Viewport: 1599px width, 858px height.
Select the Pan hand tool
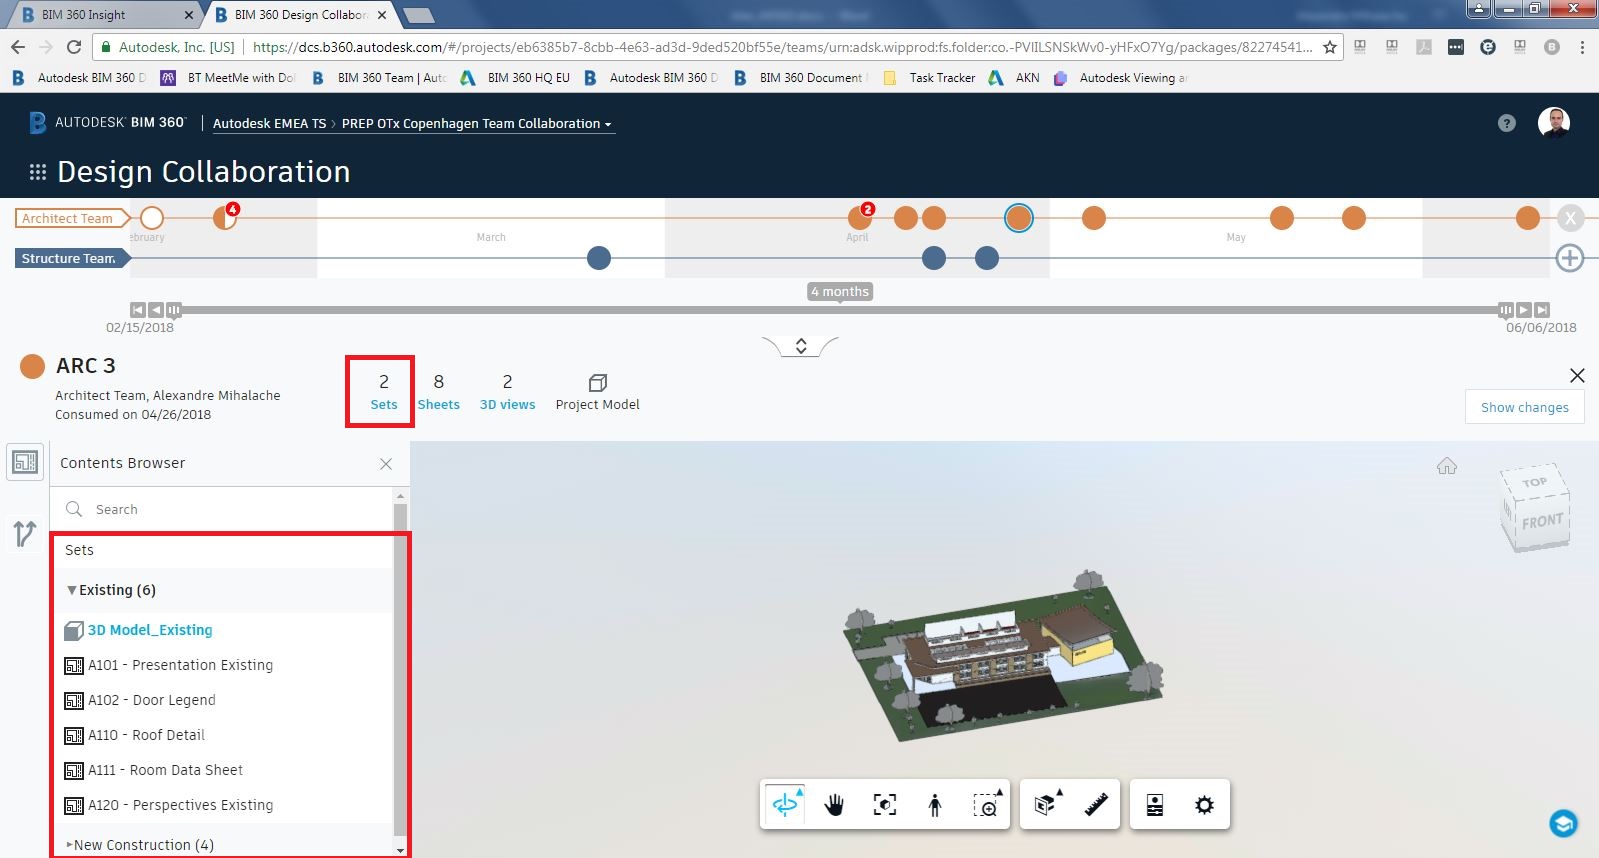[x=834, y=805]
